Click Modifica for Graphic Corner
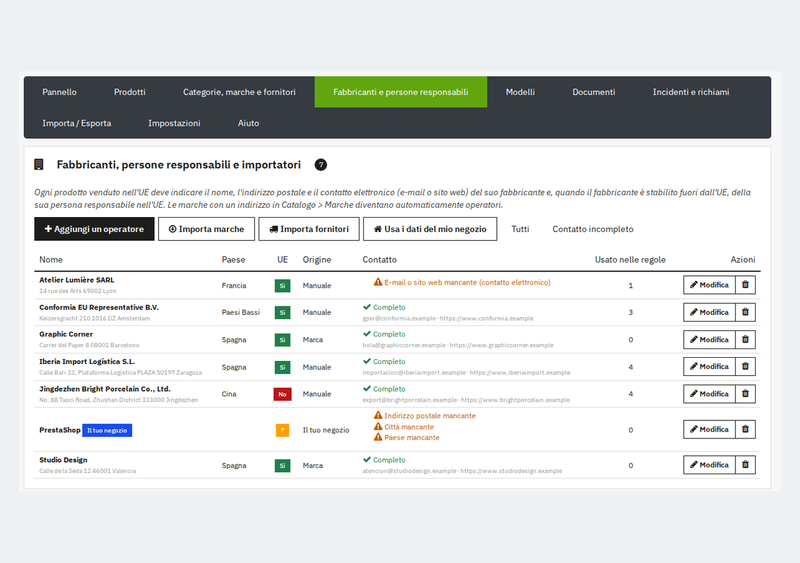The width and height of the screenshot is (800, 563). click(x=709, y=339)
